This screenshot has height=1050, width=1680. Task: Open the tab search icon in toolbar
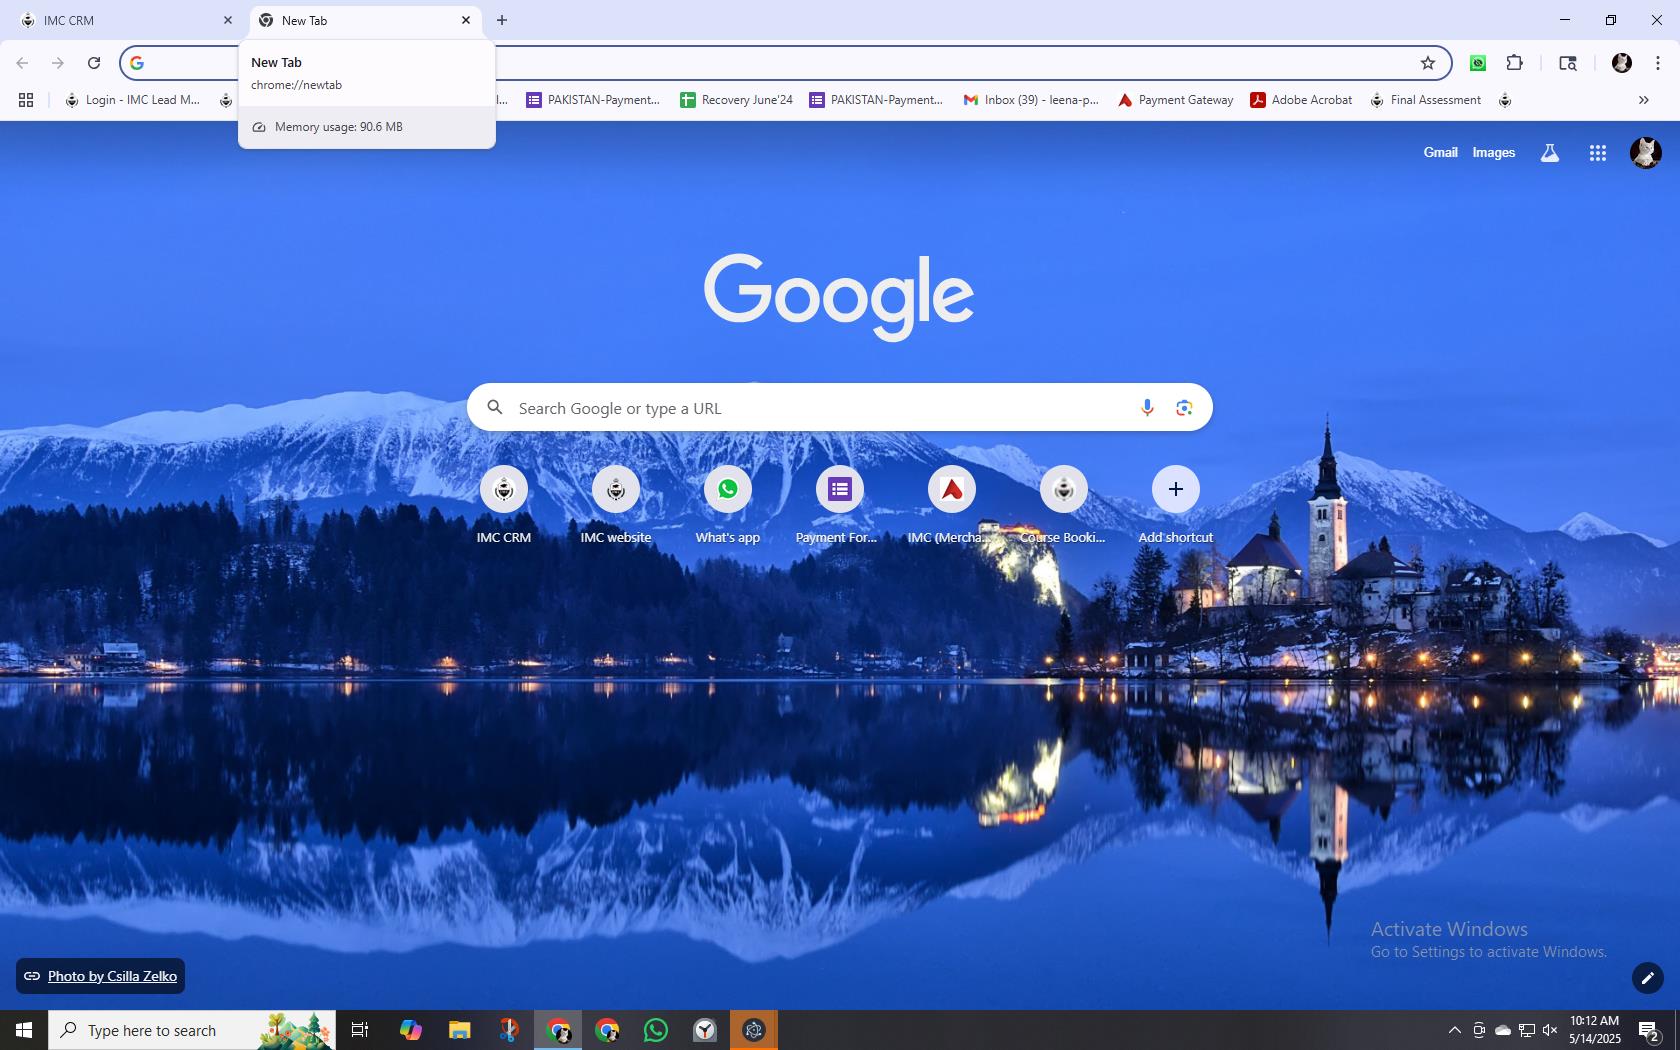coord(1568,63)
